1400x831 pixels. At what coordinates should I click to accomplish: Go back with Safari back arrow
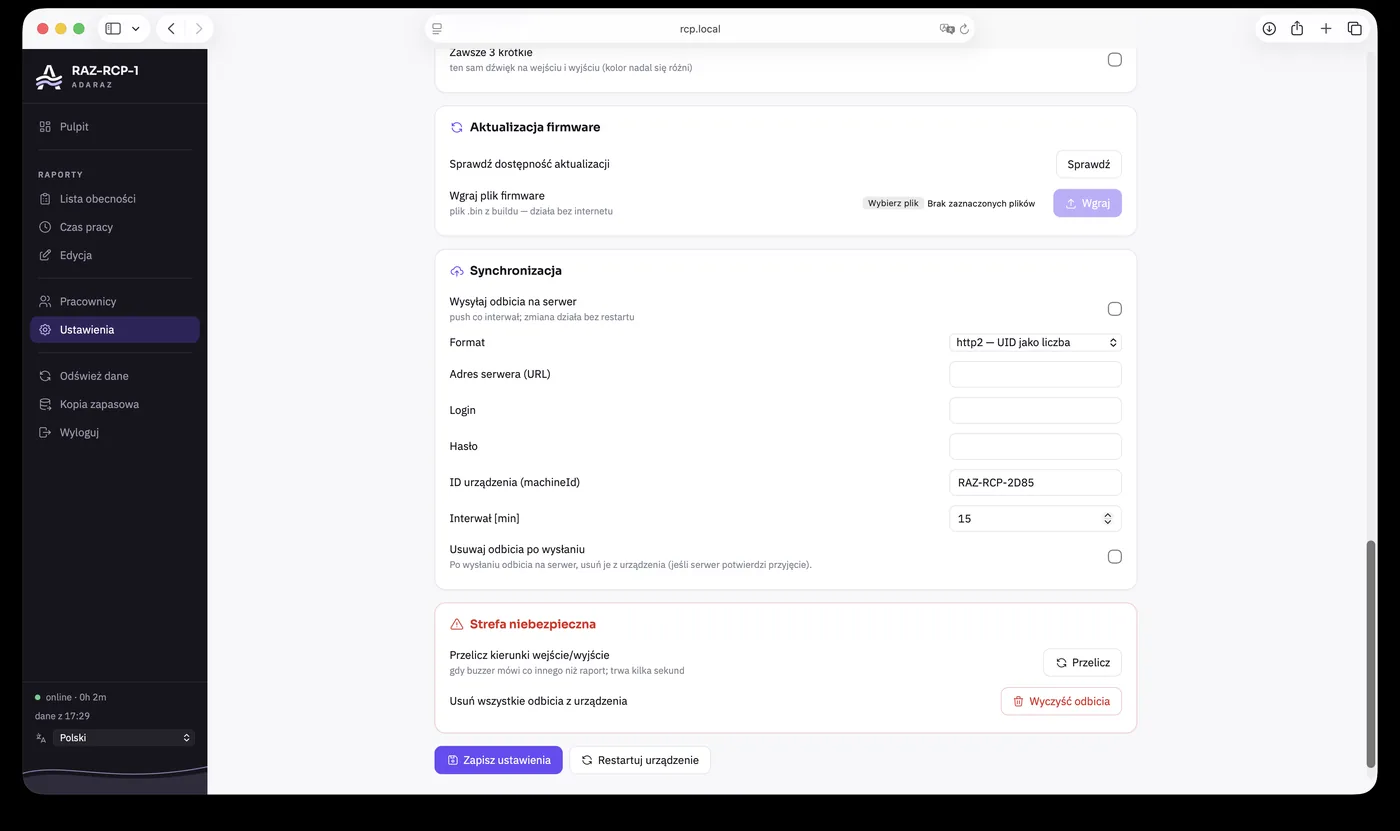coord(171,29)
